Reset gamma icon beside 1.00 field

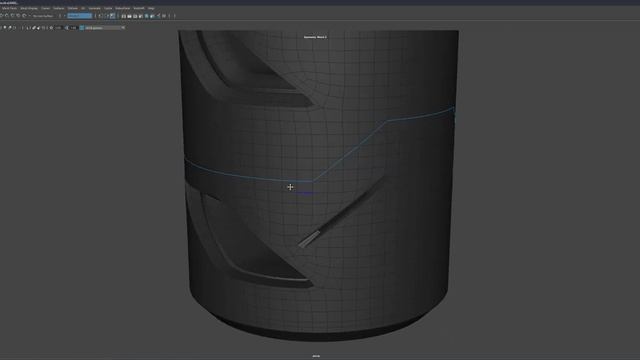pyautogui.click(x=67, y=28)
